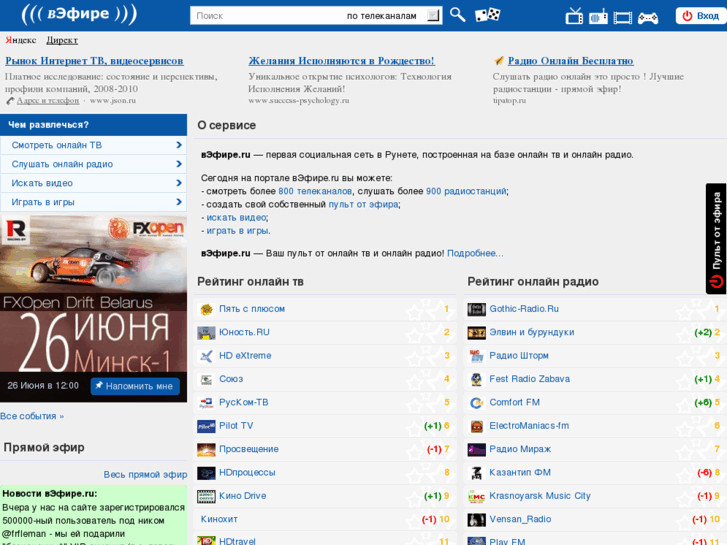The width and height of the screenshot is (727, 545).
Task: Expand chevron next to Смотреть онлайн ТВ
Action: click(179, 145)
